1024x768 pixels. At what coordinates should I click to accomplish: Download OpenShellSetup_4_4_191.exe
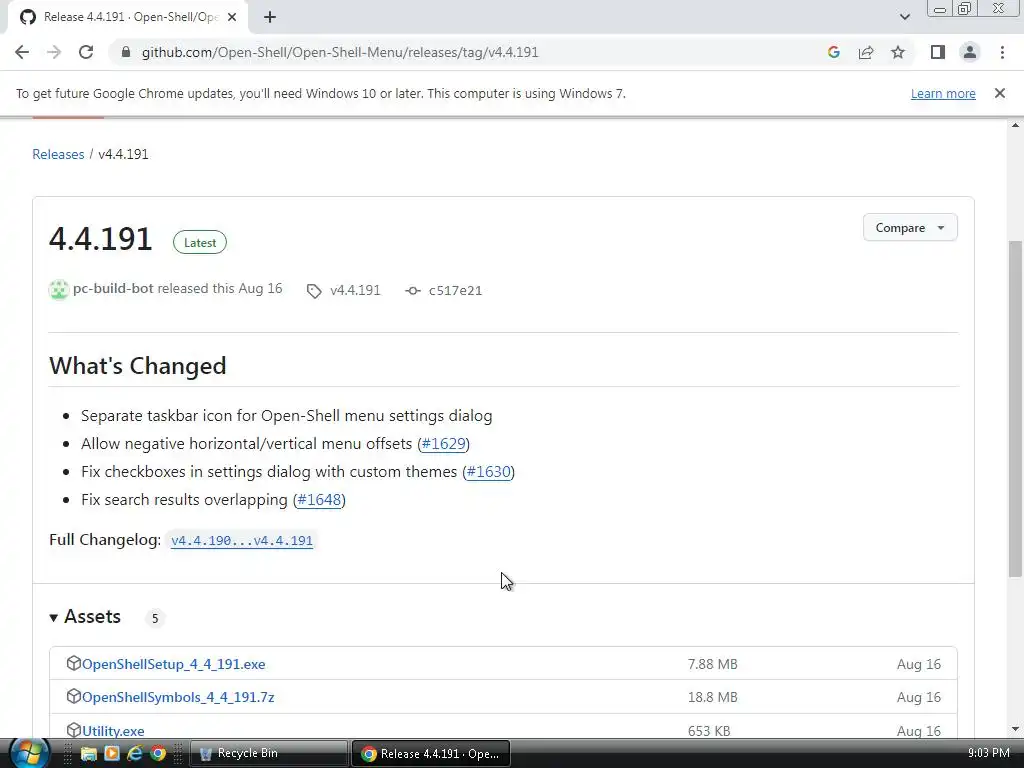click(x=174, y=664)
